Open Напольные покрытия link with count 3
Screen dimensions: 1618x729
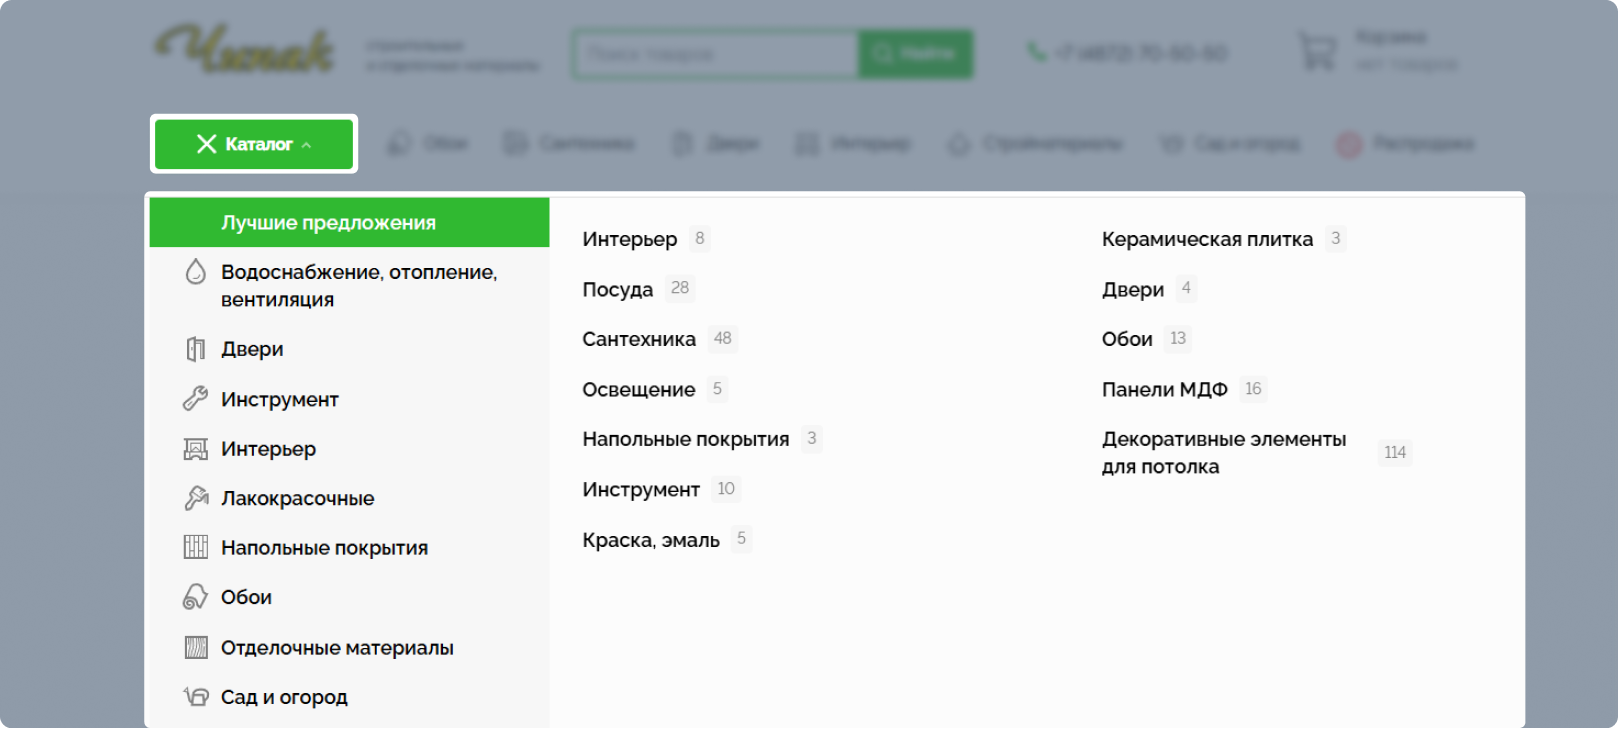pos(686,439)
